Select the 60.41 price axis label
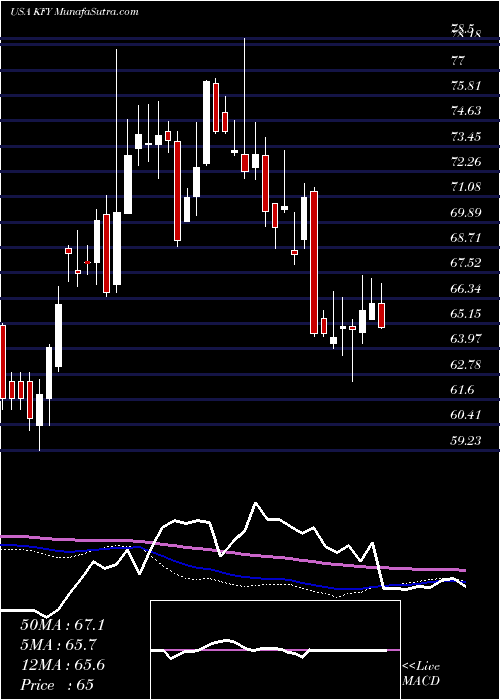This screenshot has height=700, width=500. (x=466, y=415)
